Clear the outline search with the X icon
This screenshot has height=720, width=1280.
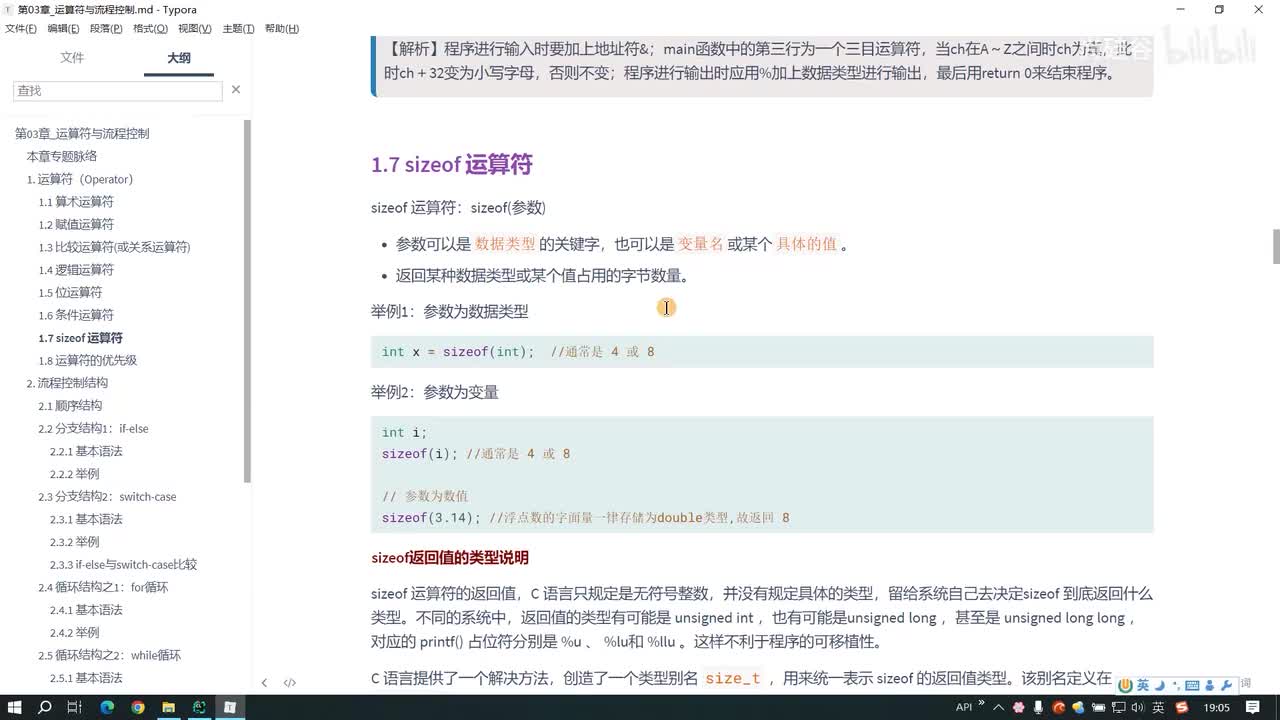[x=236, y=90]
